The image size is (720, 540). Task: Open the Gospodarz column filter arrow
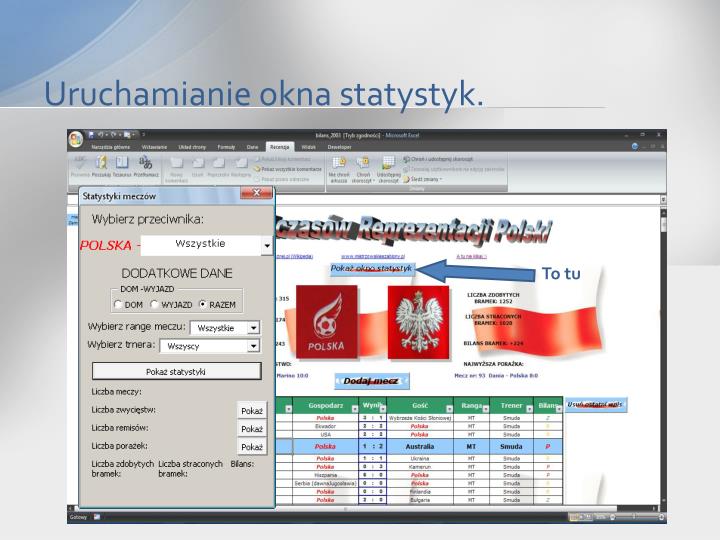(354, 409)
